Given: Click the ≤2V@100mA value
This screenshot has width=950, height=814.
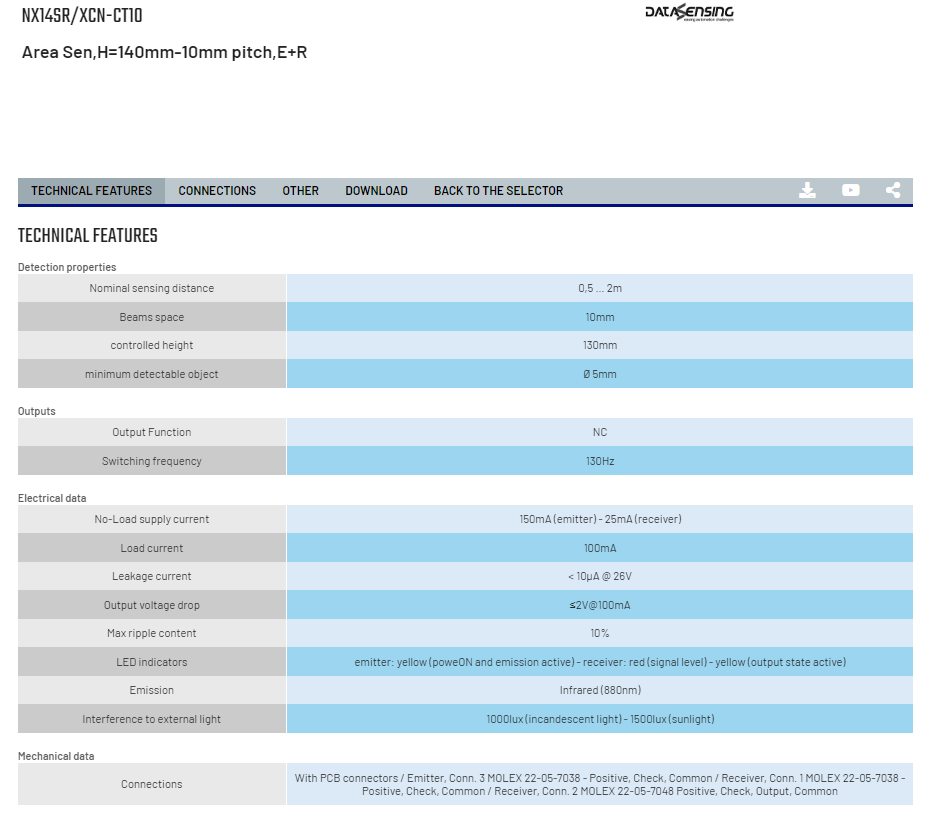Looking at the screenshot, I should 600,606.
